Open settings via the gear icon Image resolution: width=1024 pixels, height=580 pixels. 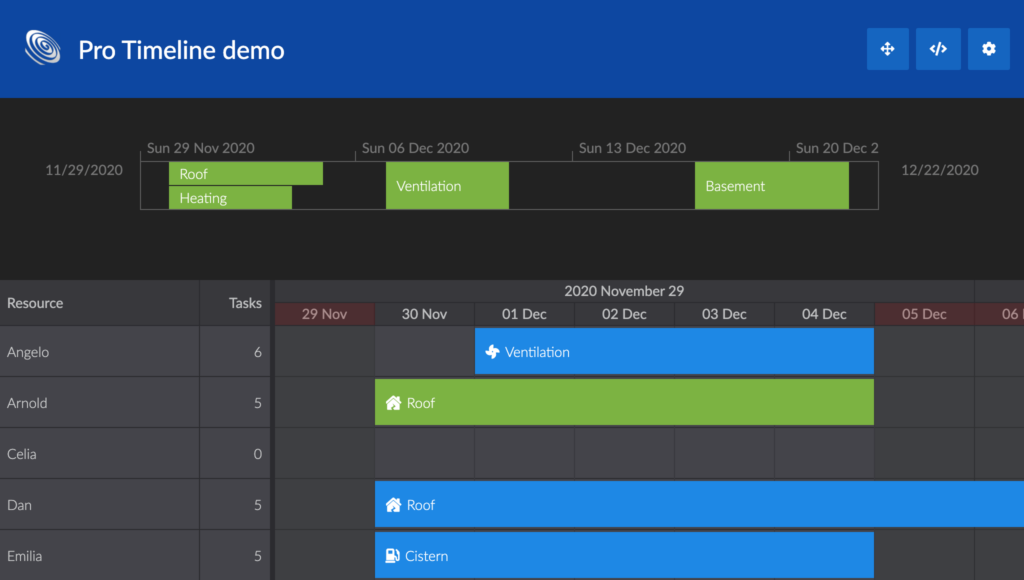pyautogui.click(x=988, y=48)
